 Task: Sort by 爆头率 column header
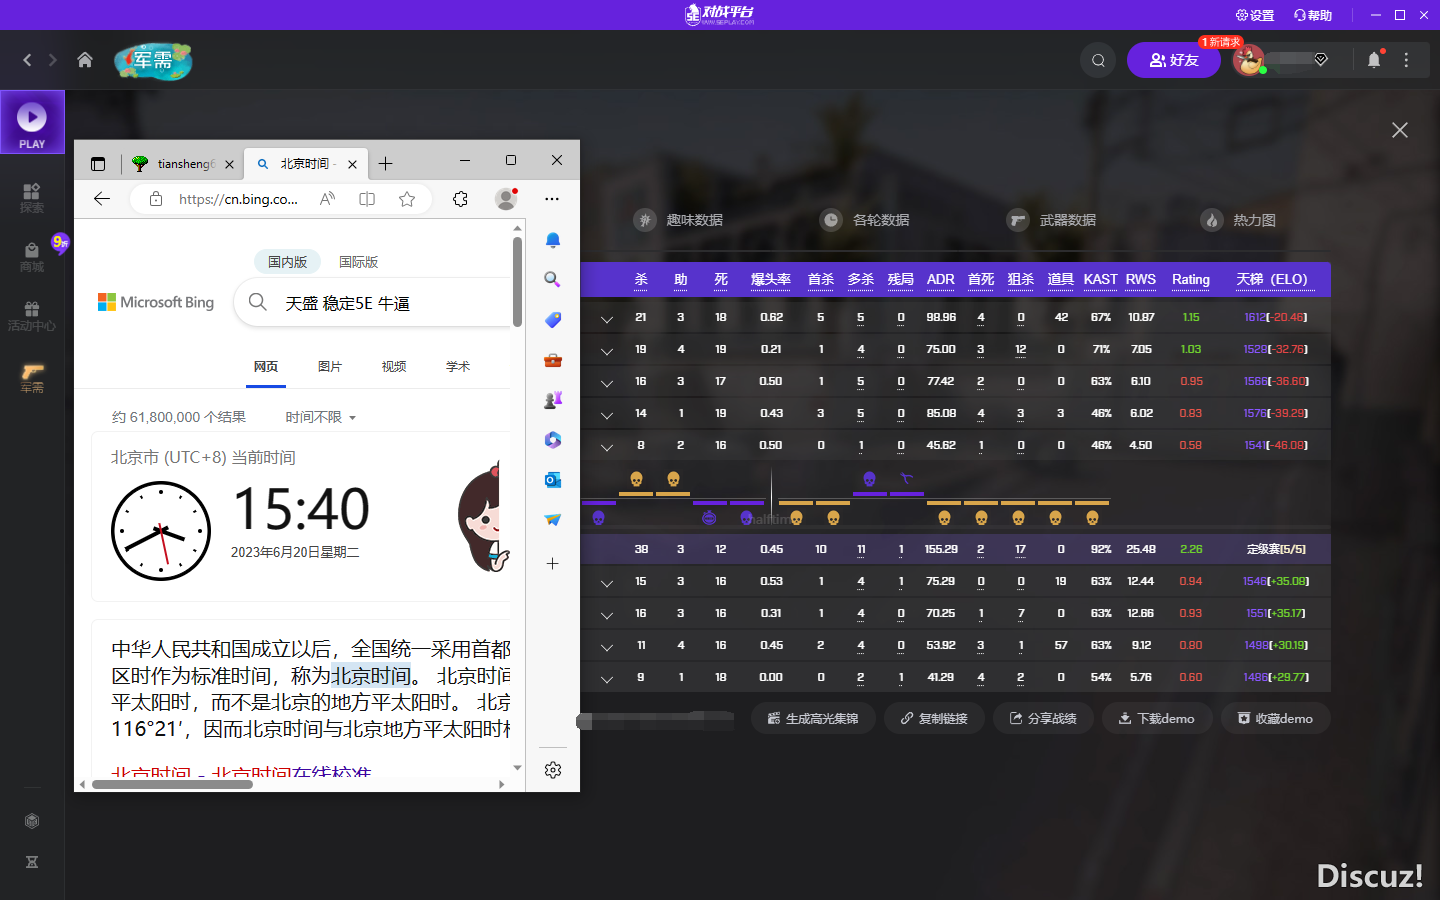tap(771, 279)
